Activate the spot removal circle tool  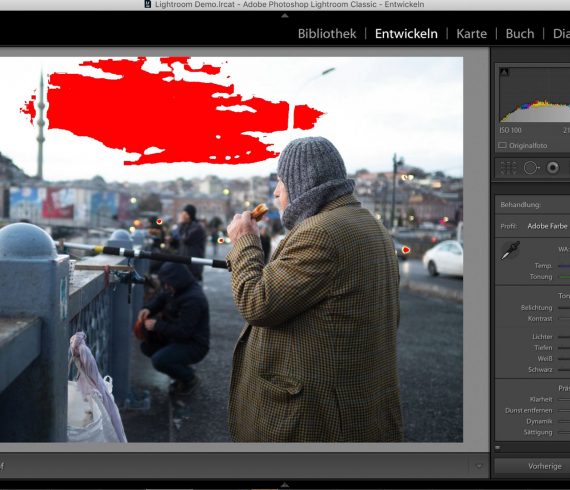[x=531, y=168]
